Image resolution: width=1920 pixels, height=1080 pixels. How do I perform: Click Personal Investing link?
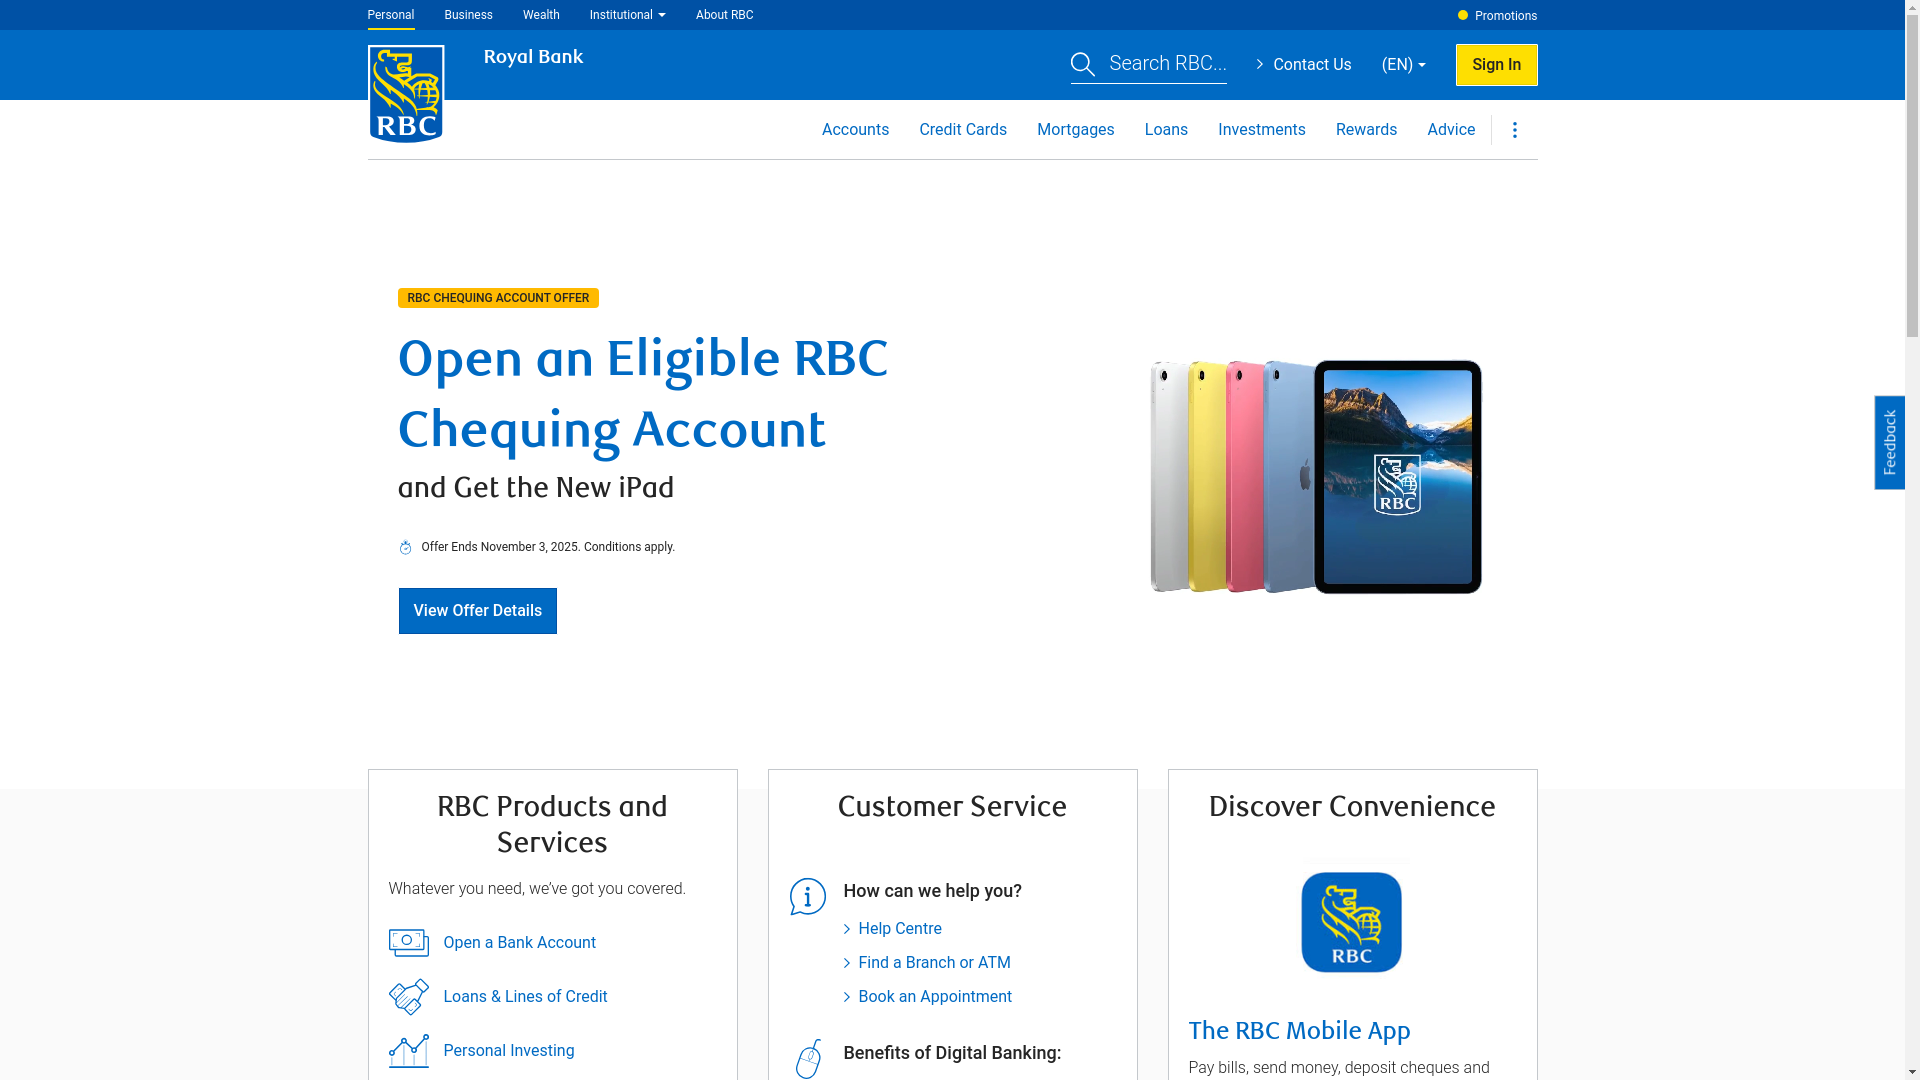point(508,1051)
